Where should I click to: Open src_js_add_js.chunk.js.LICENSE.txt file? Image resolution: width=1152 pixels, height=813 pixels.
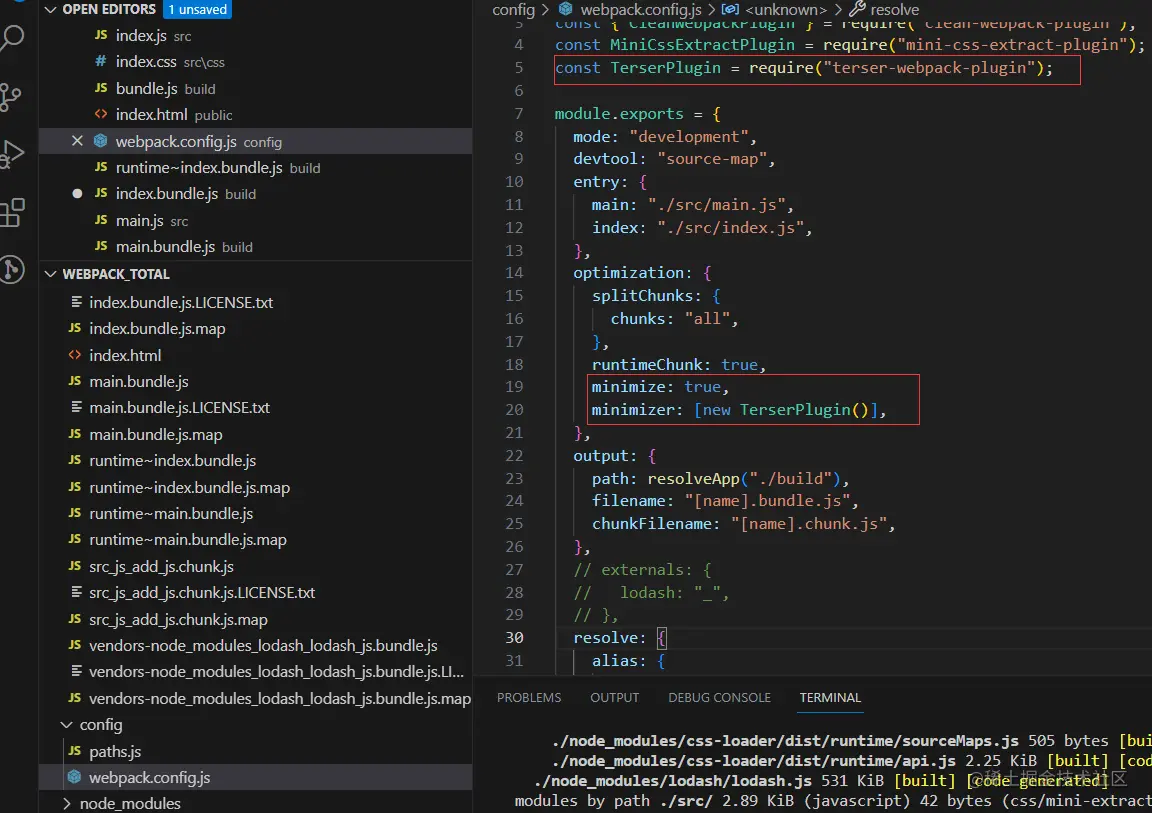coord(256,593)
